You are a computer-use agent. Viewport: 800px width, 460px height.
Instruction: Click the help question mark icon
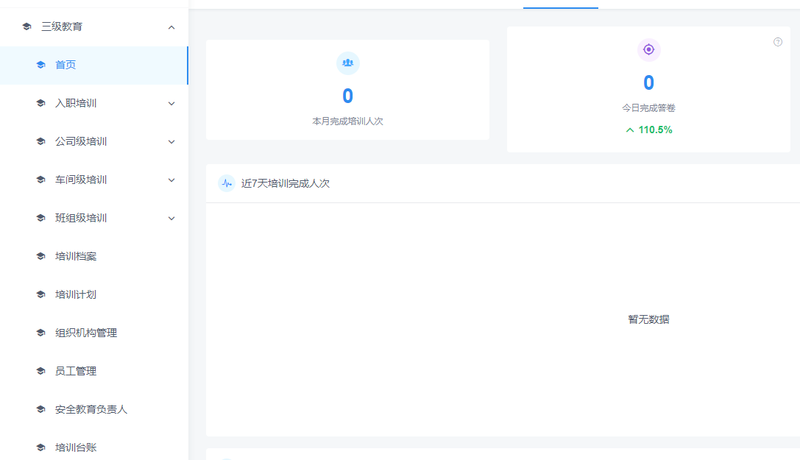point(778,42)
